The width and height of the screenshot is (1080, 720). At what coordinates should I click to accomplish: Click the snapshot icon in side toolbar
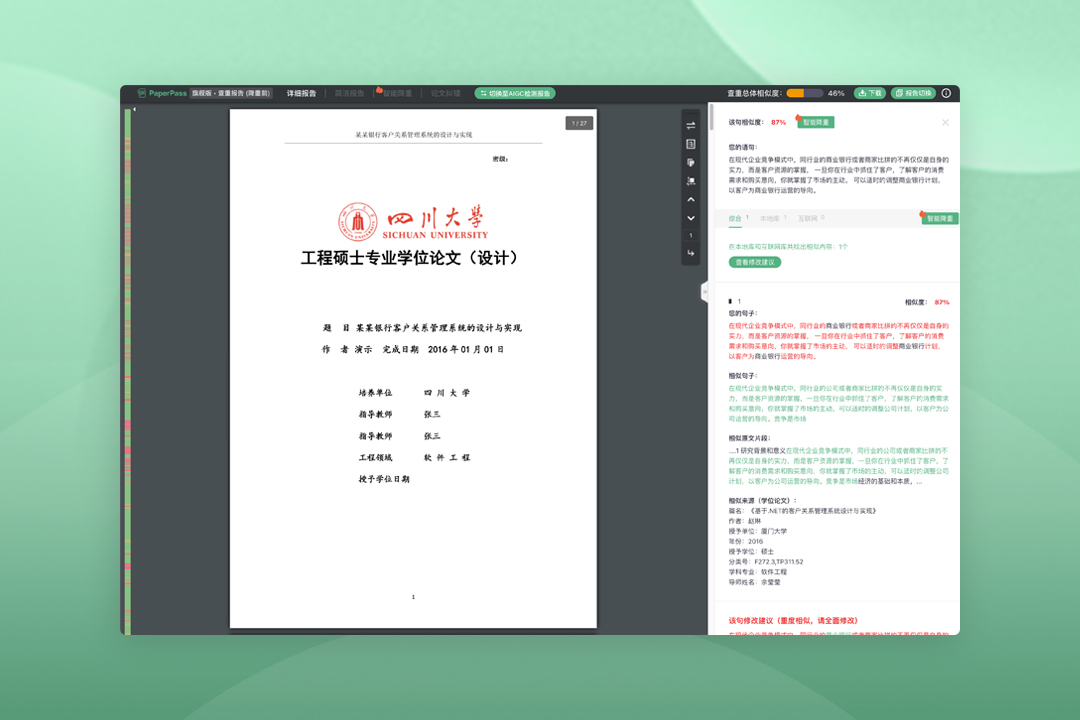click(x=690, y=180)
